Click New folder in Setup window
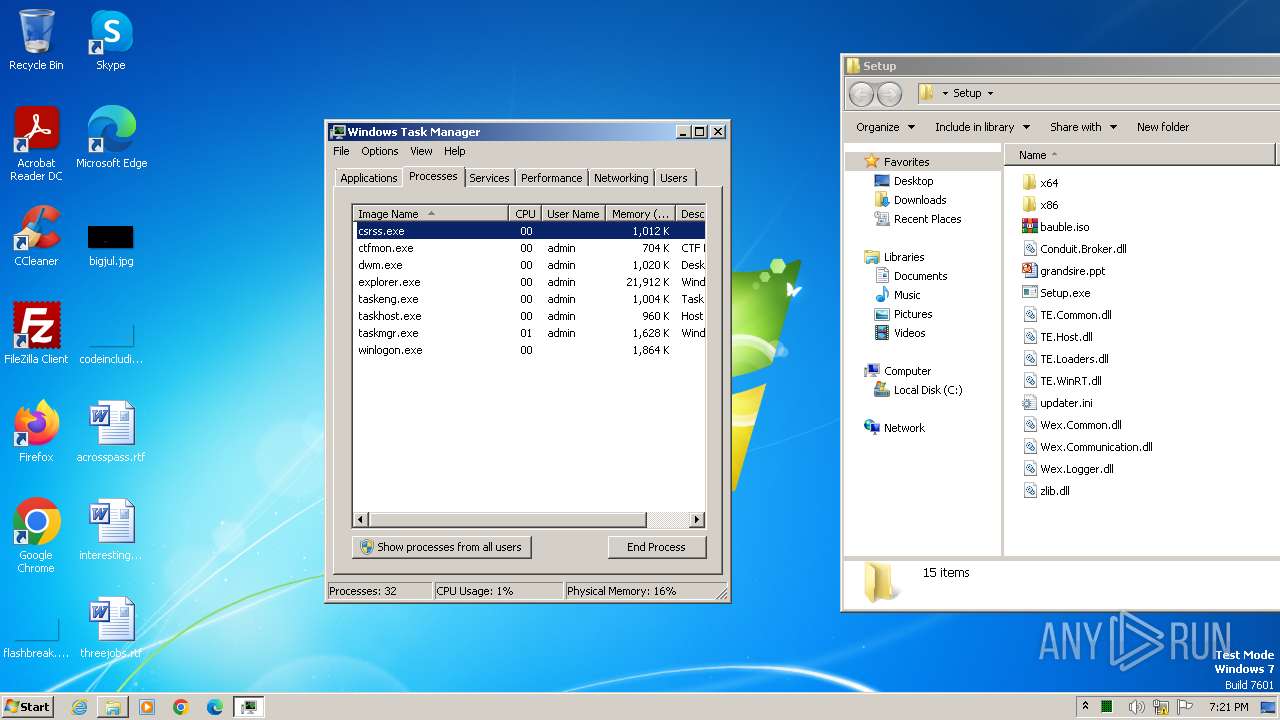The image size is (1280, 720). [1163, 127]
